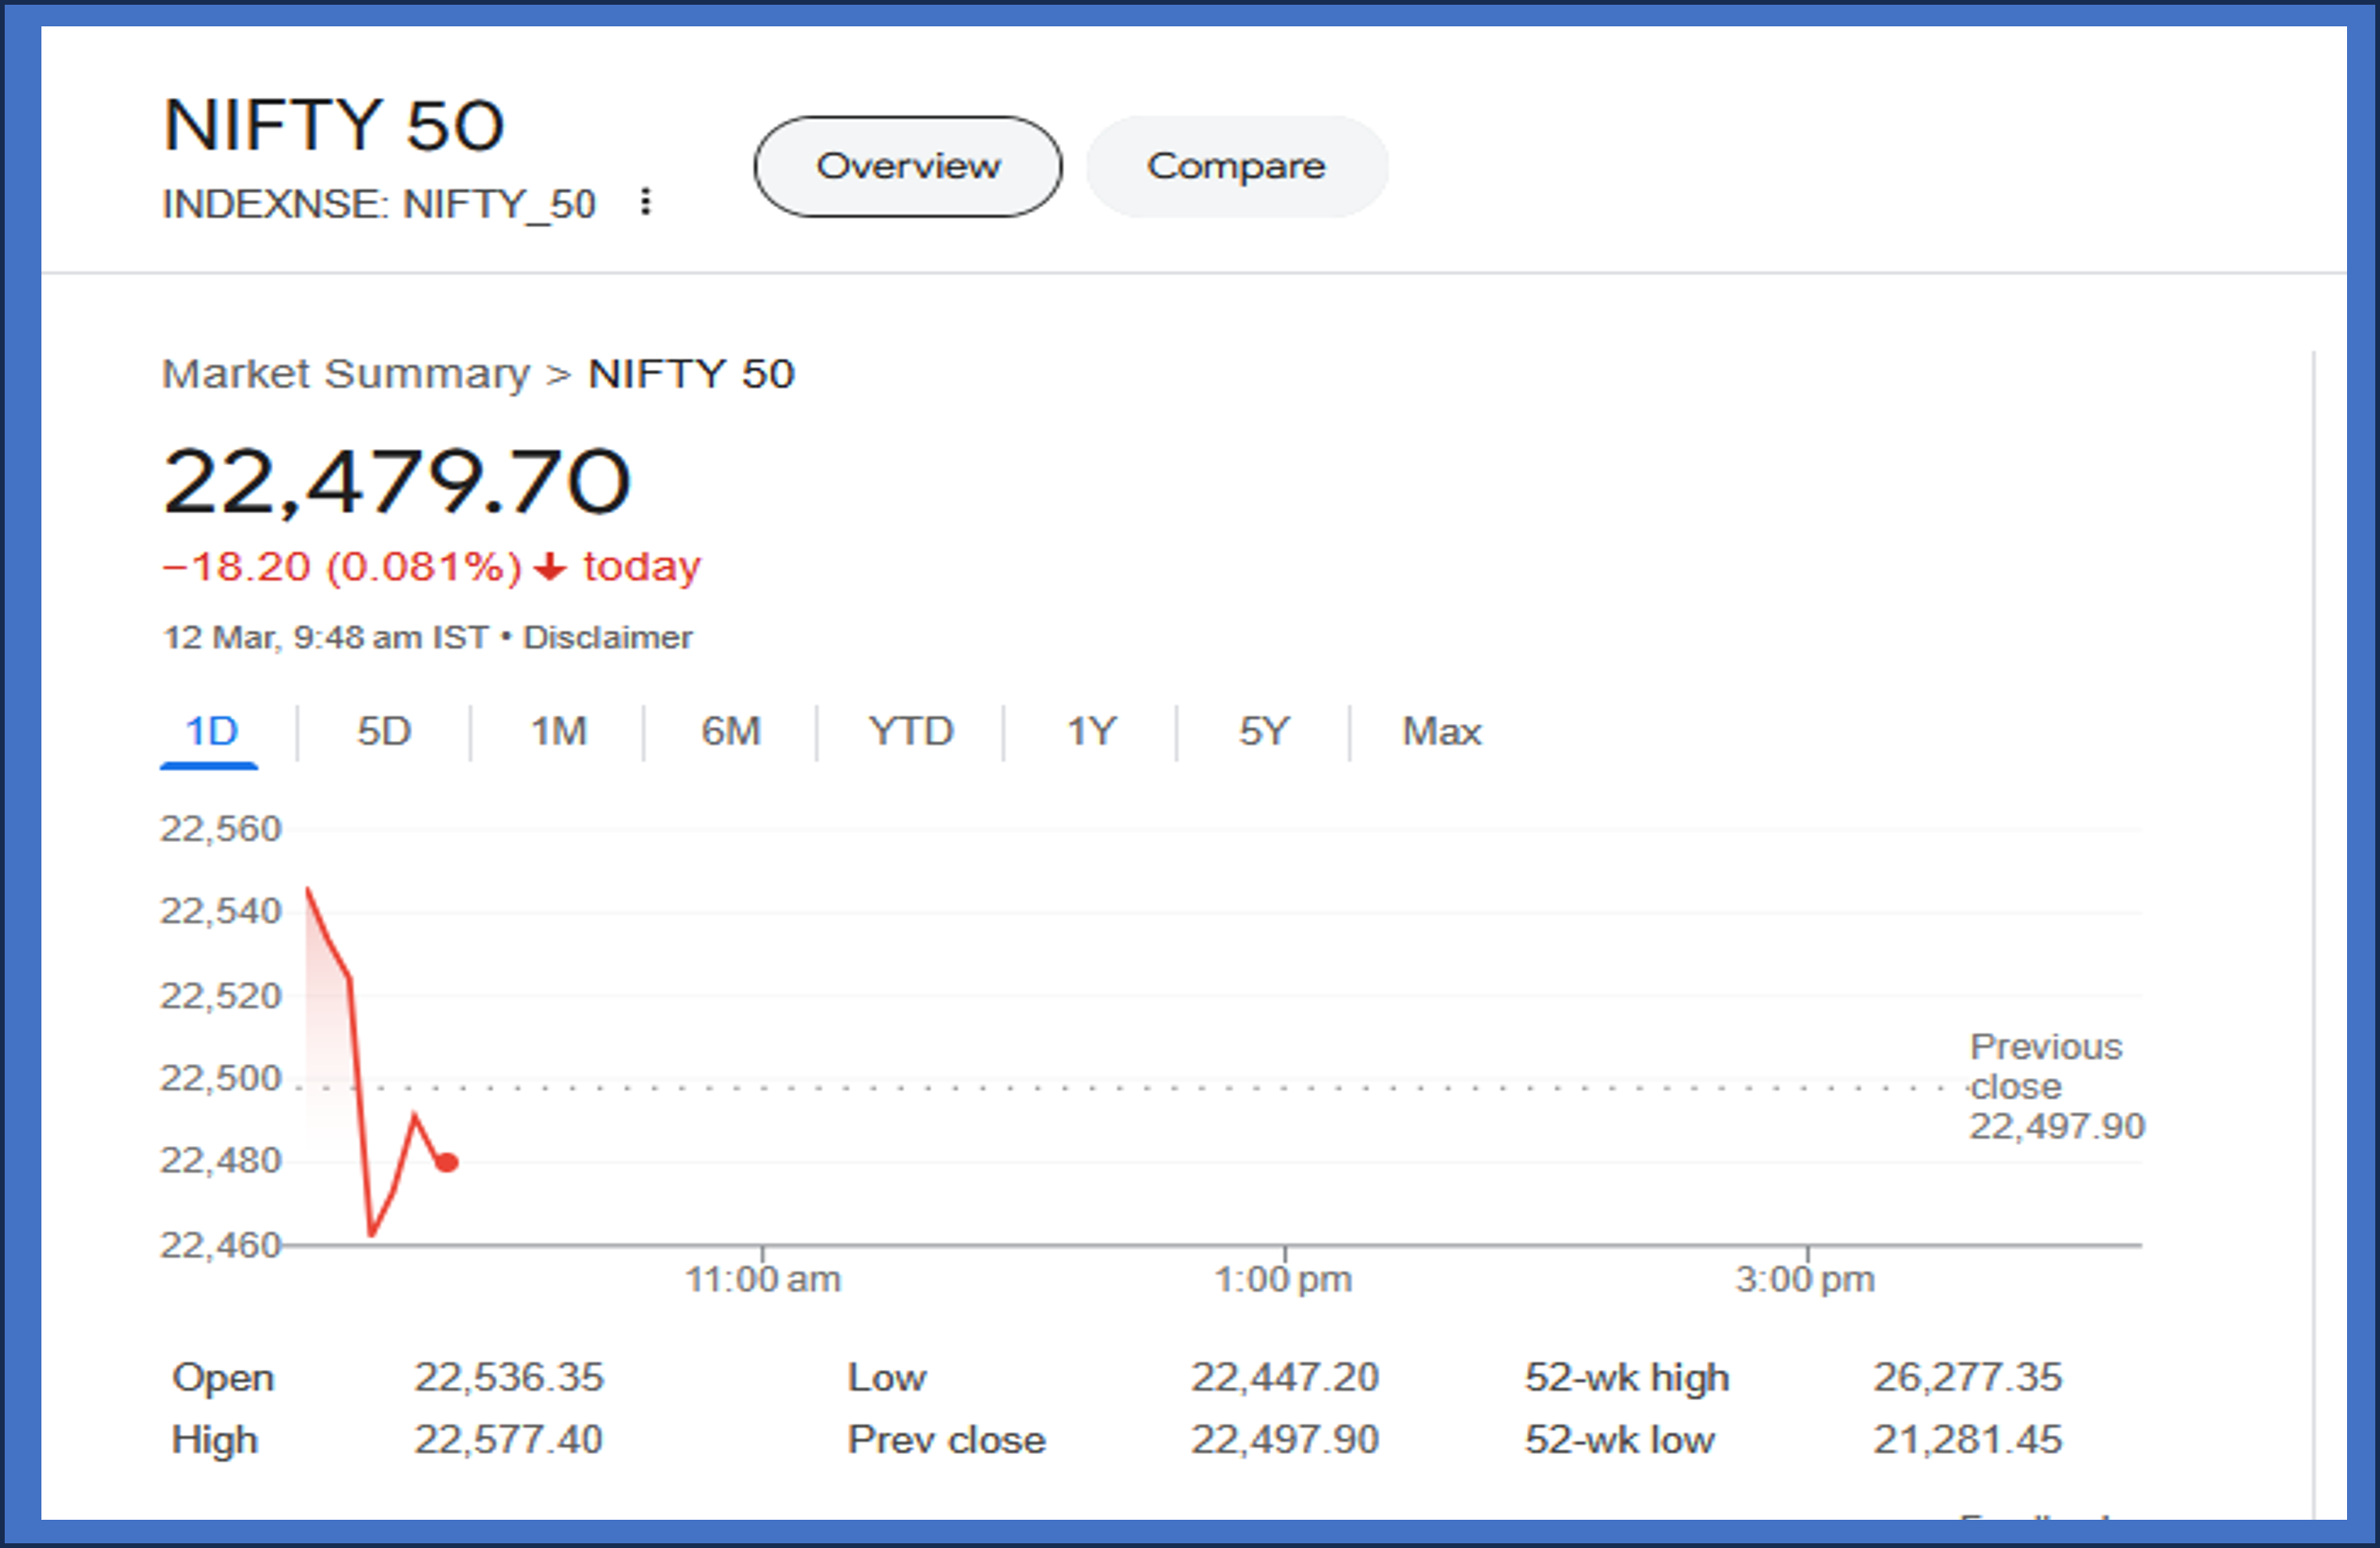
Task: Open the Disclaimer link
Action: click(608, 638)
